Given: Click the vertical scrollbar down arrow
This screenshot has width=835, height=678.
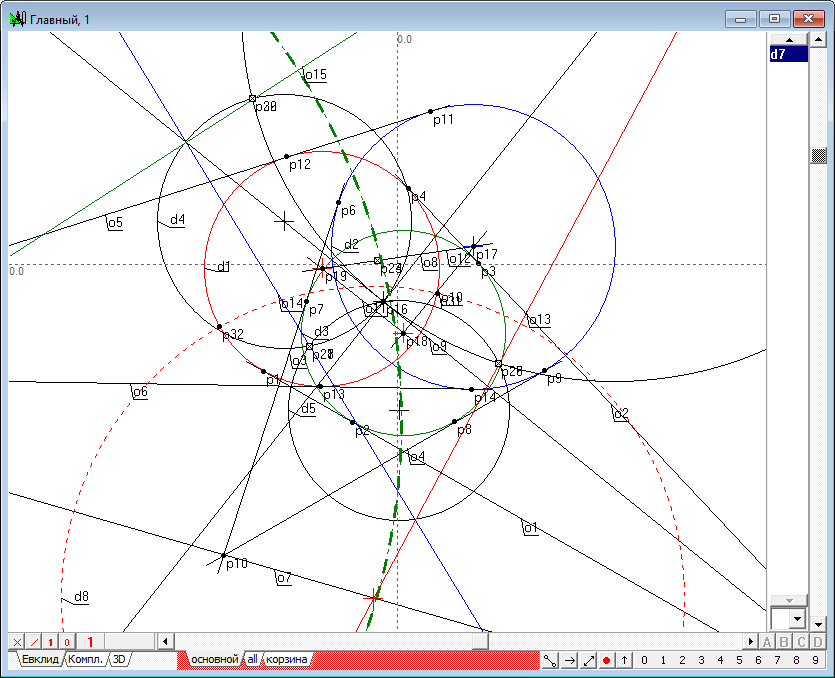Looking at the screenshot, I should [818, 623].
